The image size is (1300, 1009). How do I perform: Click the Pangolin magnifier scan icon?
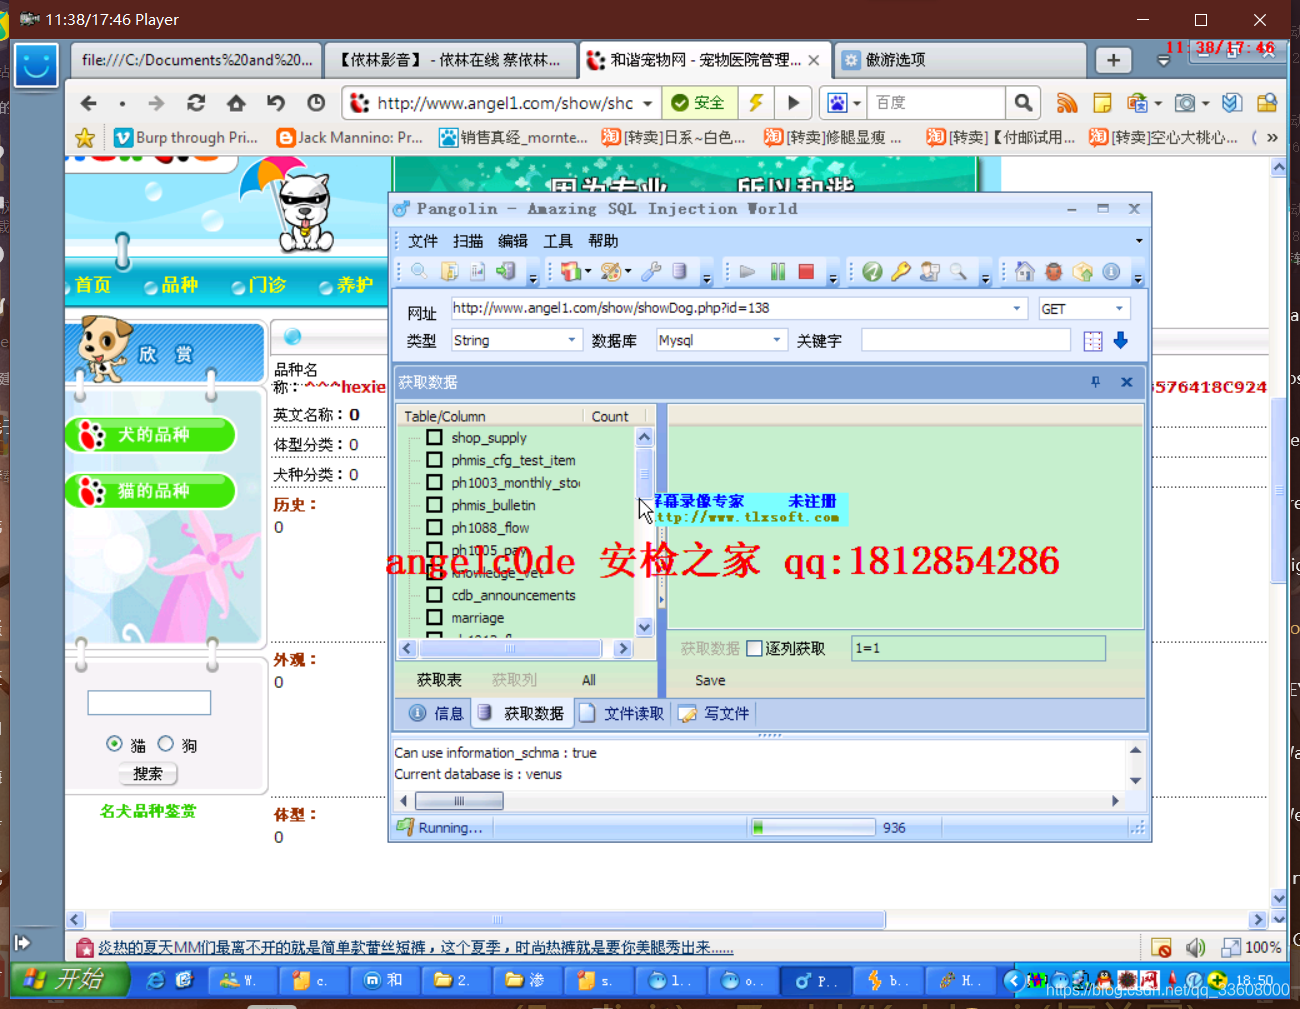(x=419, y=271)
